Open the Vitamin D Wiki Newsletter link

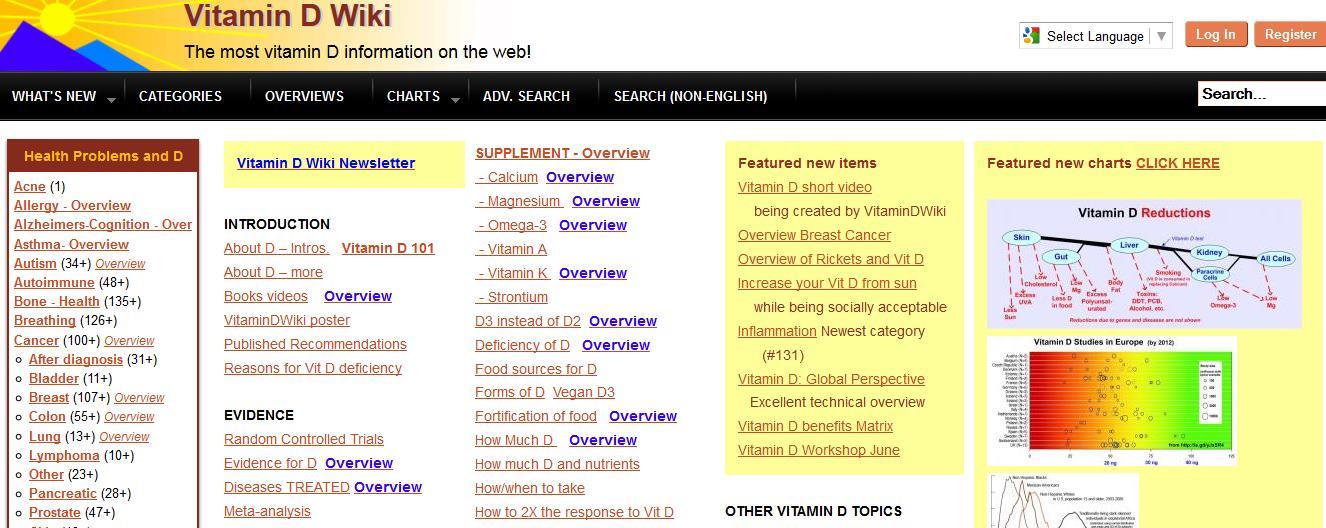(326, 163)
